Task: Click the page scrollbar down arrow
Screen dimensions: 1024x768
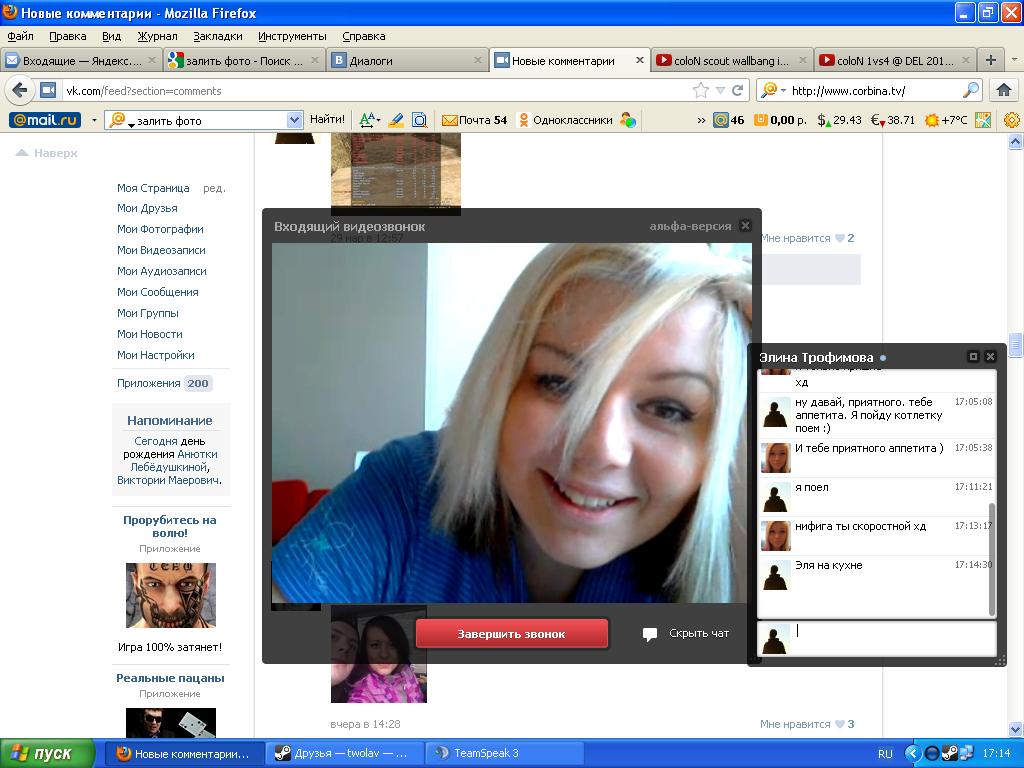Action: tap(1016, 729)
